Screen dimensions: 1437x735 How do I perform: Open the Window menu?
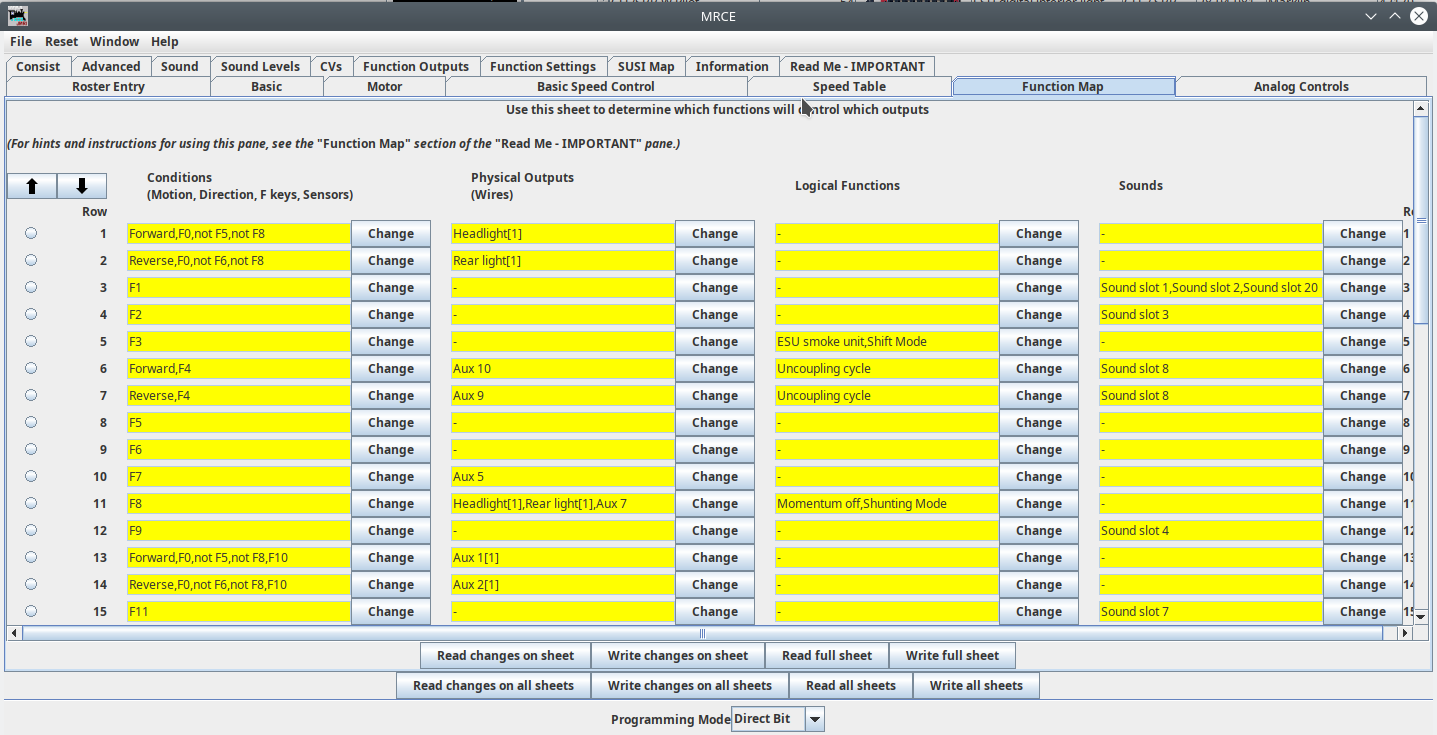(x=114, y=41)
